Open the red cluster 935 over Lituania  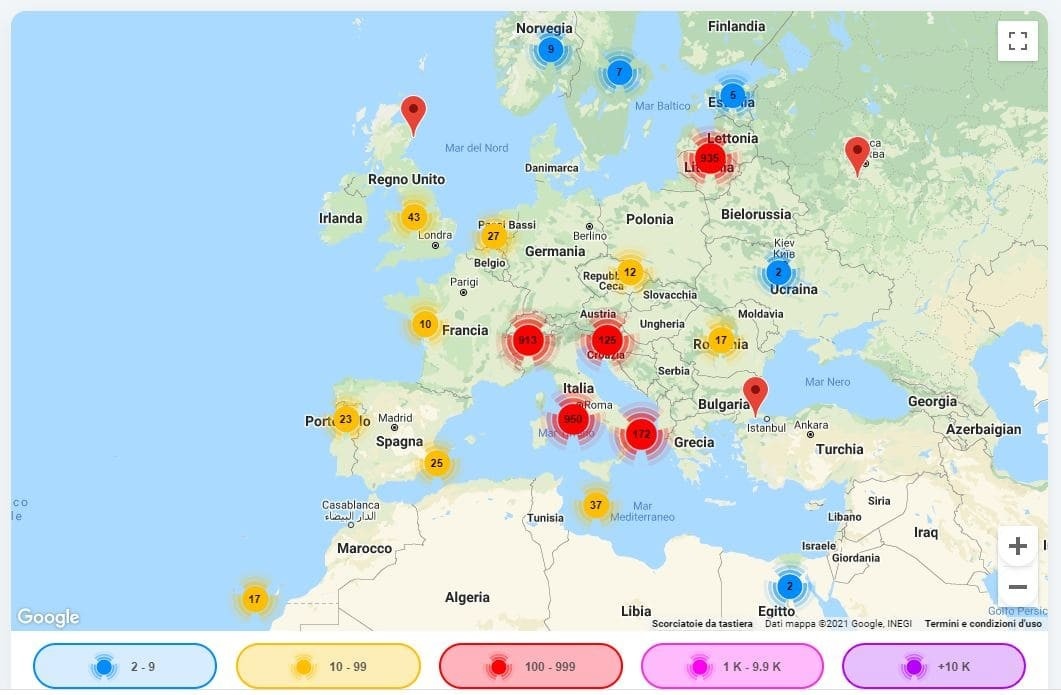(710, 158)
